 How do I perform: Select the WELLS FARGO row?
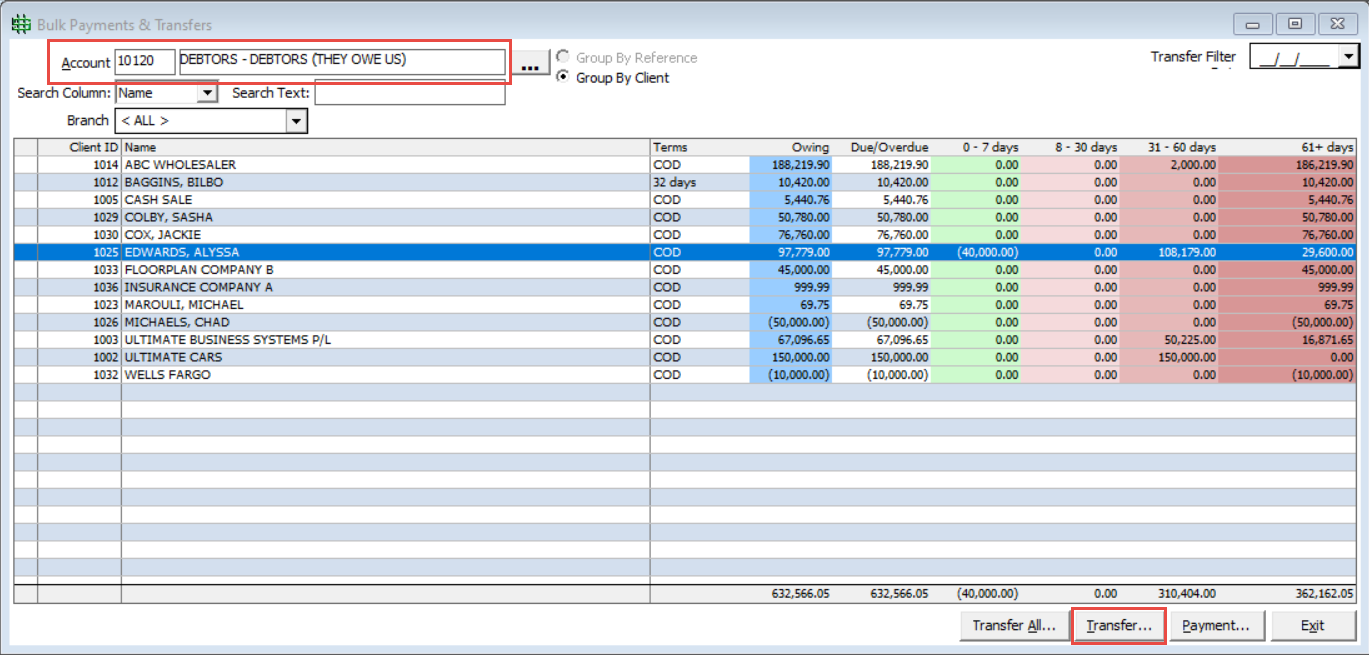pyautogui.click(x=385, y=375)
